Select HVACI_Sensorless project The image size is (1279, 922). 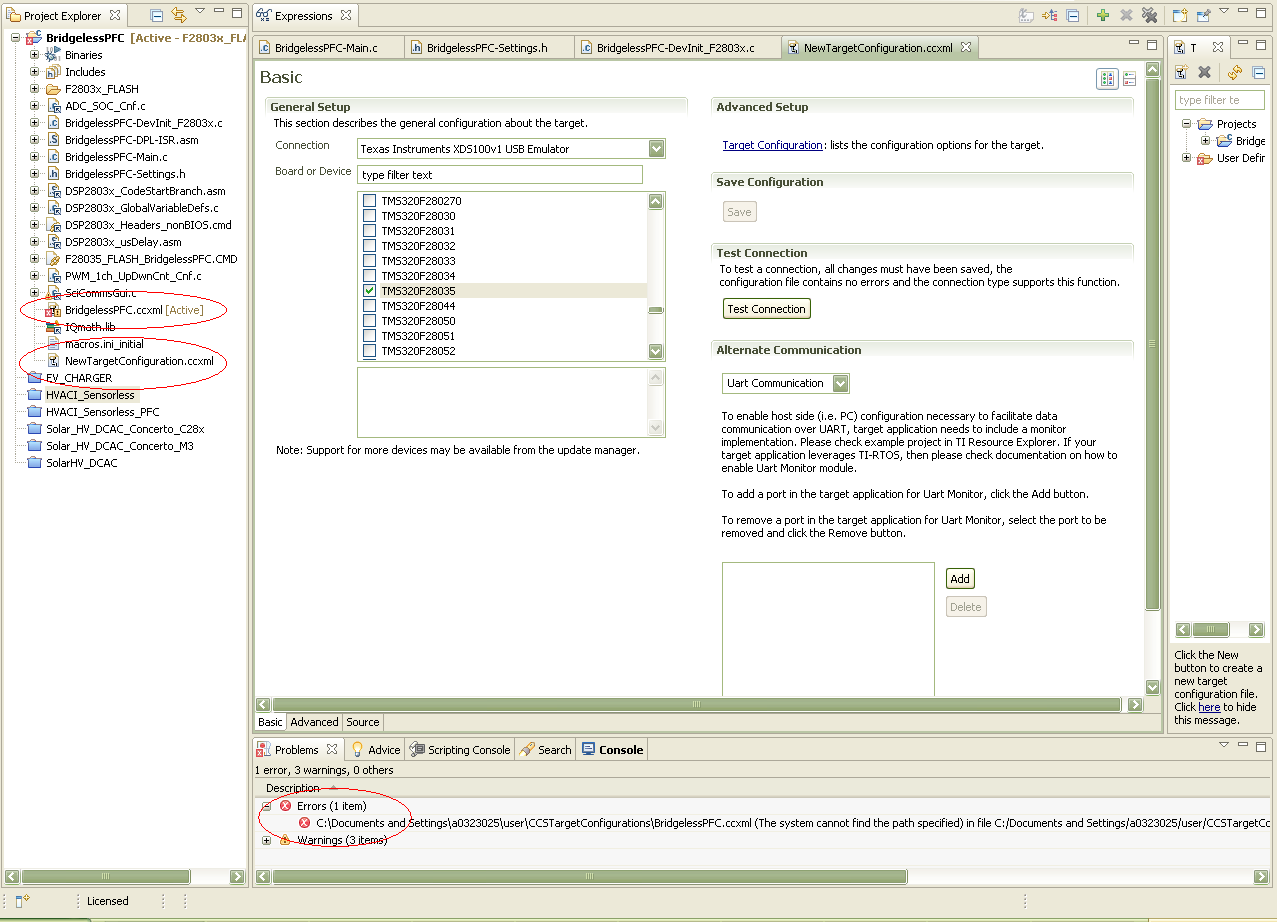tap(81, 395)
